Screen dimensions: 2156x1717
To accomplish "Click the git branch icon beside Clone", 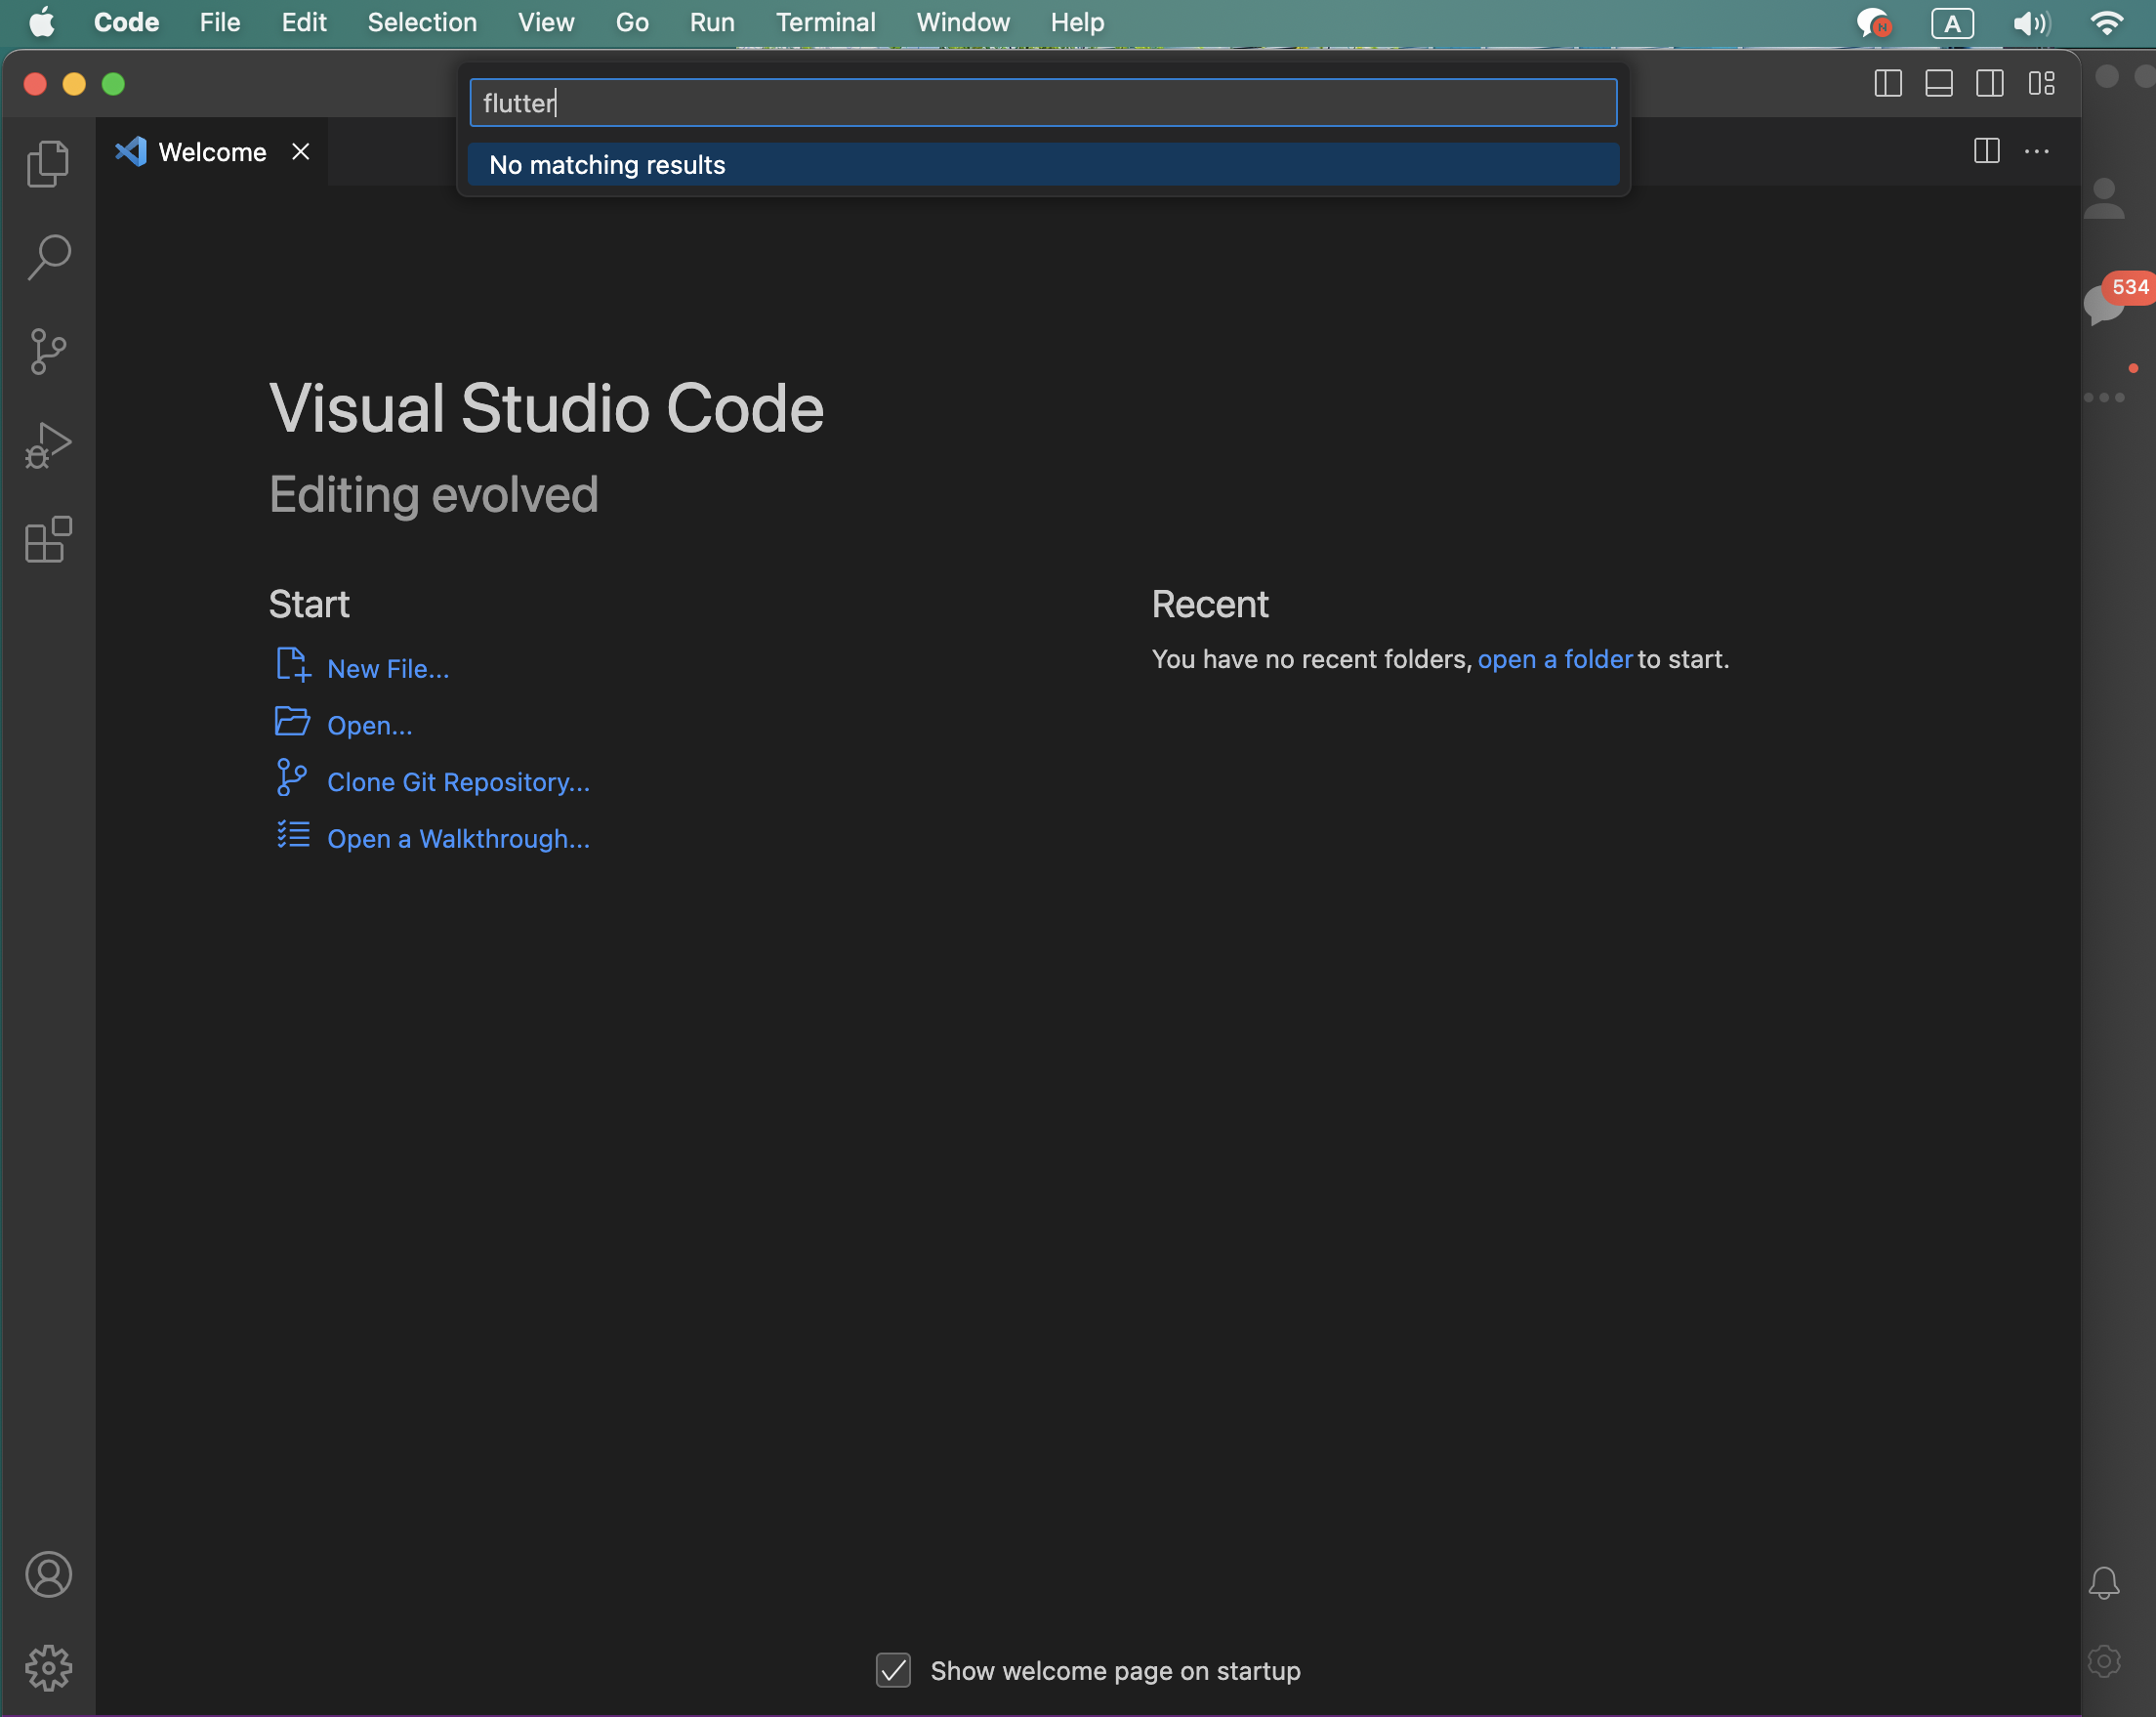I will [291, 777].
